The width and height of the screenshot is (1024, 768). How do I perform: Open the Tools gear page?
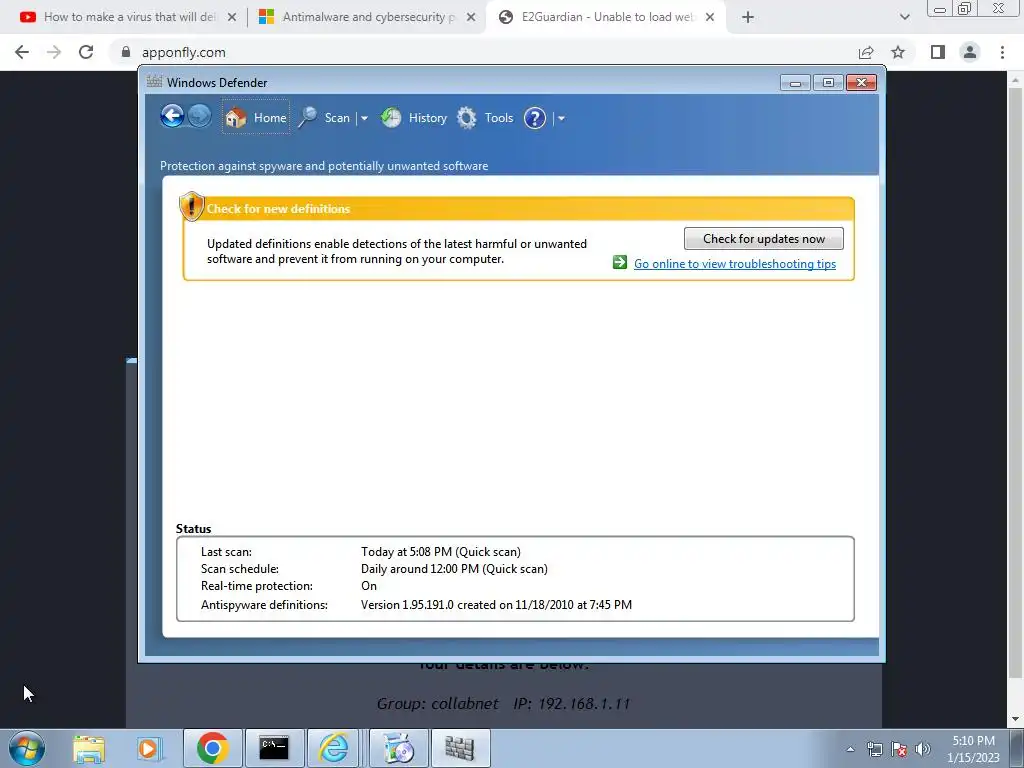coord(485,118)
